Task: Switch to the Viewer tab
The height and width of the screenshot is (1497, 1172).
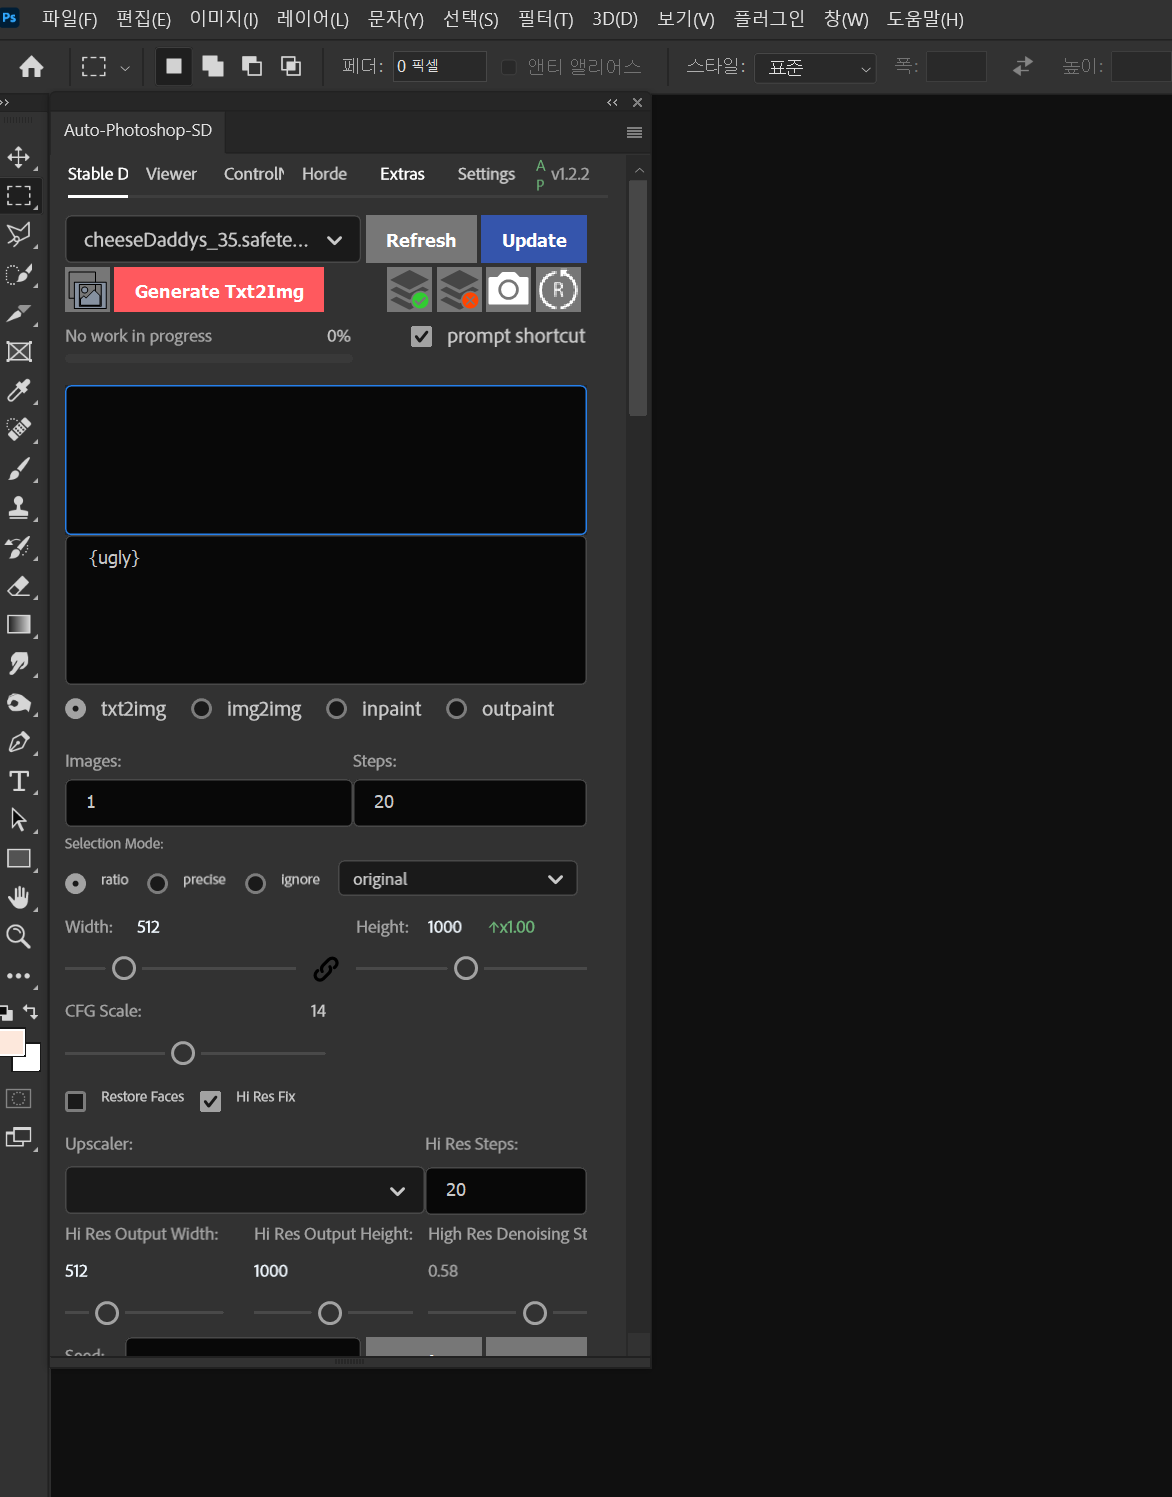Action: [x=171, y=174]
